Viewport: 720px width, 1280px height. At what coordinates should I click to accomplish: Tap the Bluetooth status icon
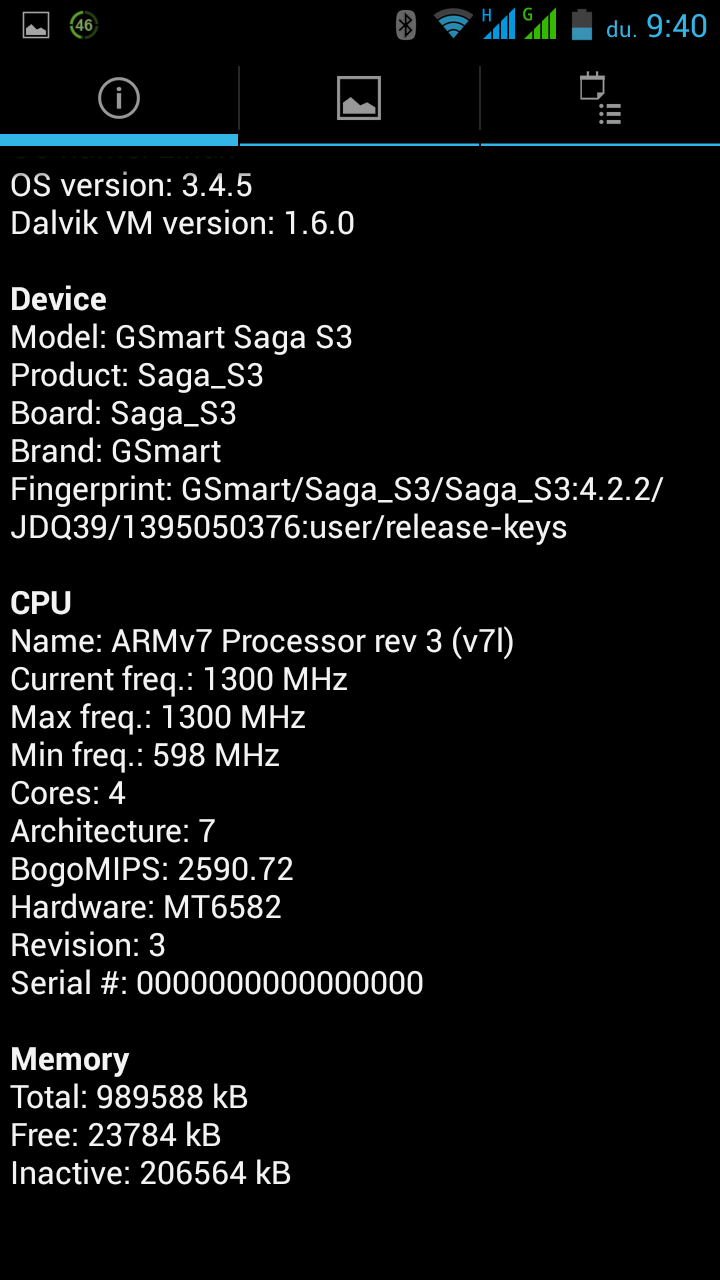click(405, 25)
